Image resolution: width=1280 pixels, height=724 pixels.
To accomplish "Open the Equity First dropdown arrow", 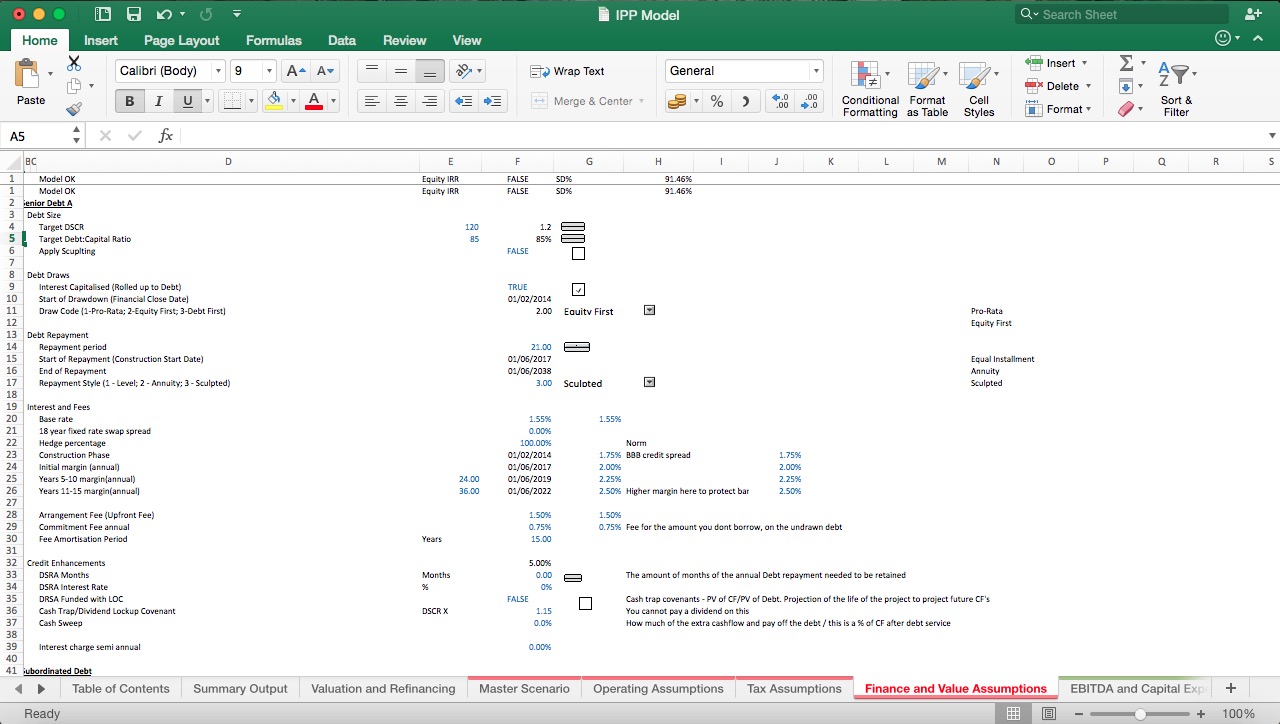I will coord(649,310).
